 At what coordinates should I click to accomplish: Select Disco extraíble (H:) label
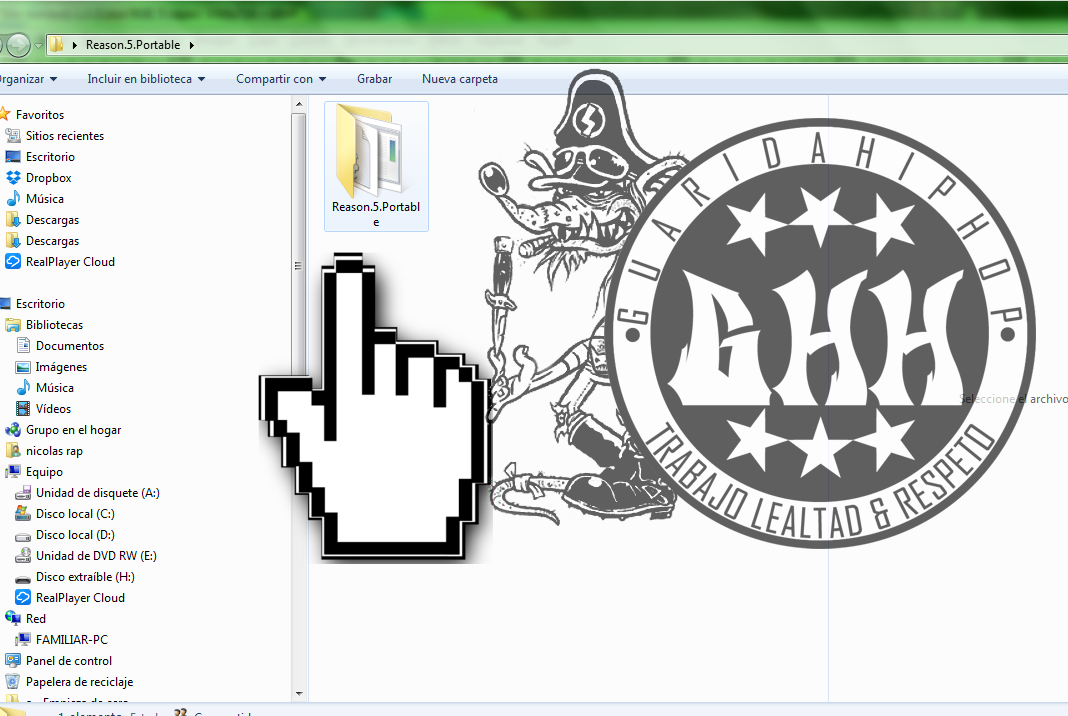point(85,577)
